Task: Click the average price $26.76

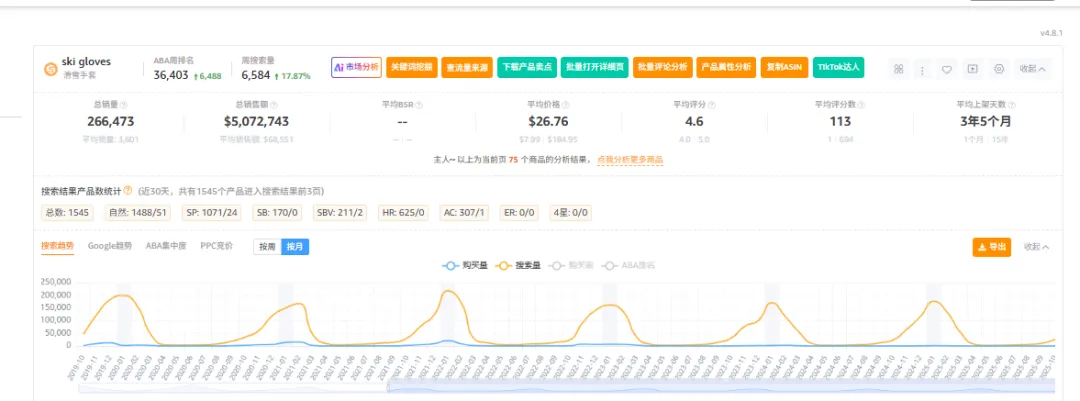Action: coord(548,122)
